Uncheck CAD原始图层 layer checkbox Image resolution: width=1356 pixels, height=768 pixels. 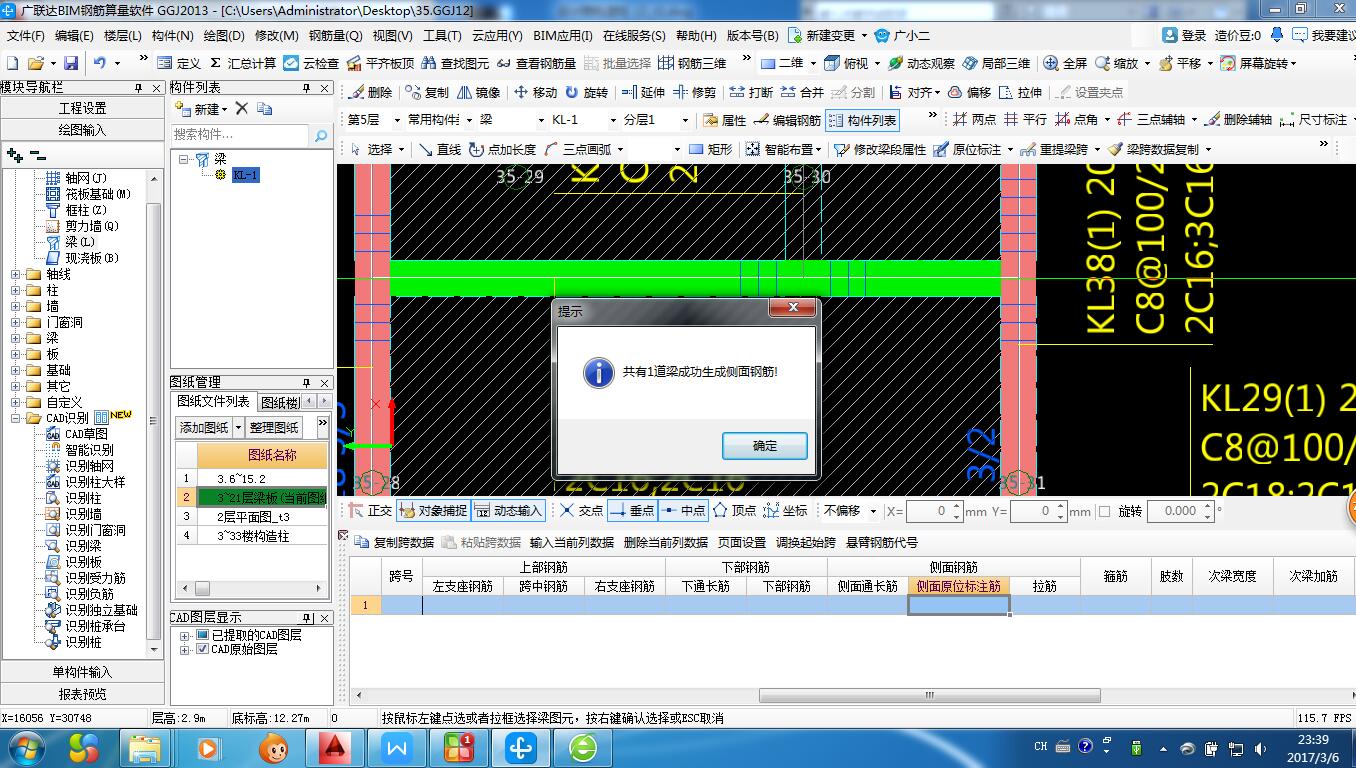click(x=203, y=650)
